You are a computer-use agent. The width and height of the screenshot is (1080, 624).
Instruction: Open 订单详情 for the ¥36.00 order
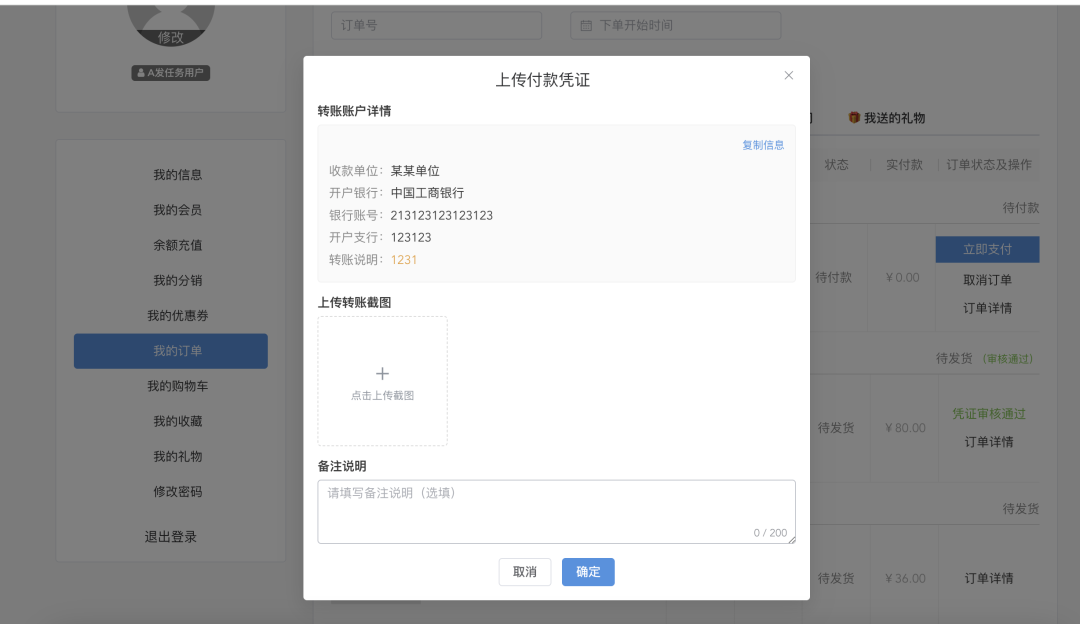[x=988, y=579]
